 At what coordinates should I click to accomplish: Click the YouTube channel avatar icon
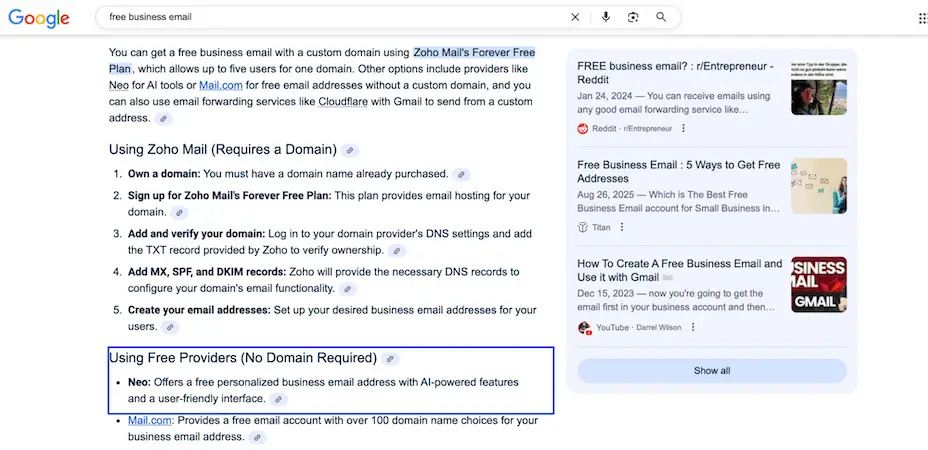tap(584, 327)
